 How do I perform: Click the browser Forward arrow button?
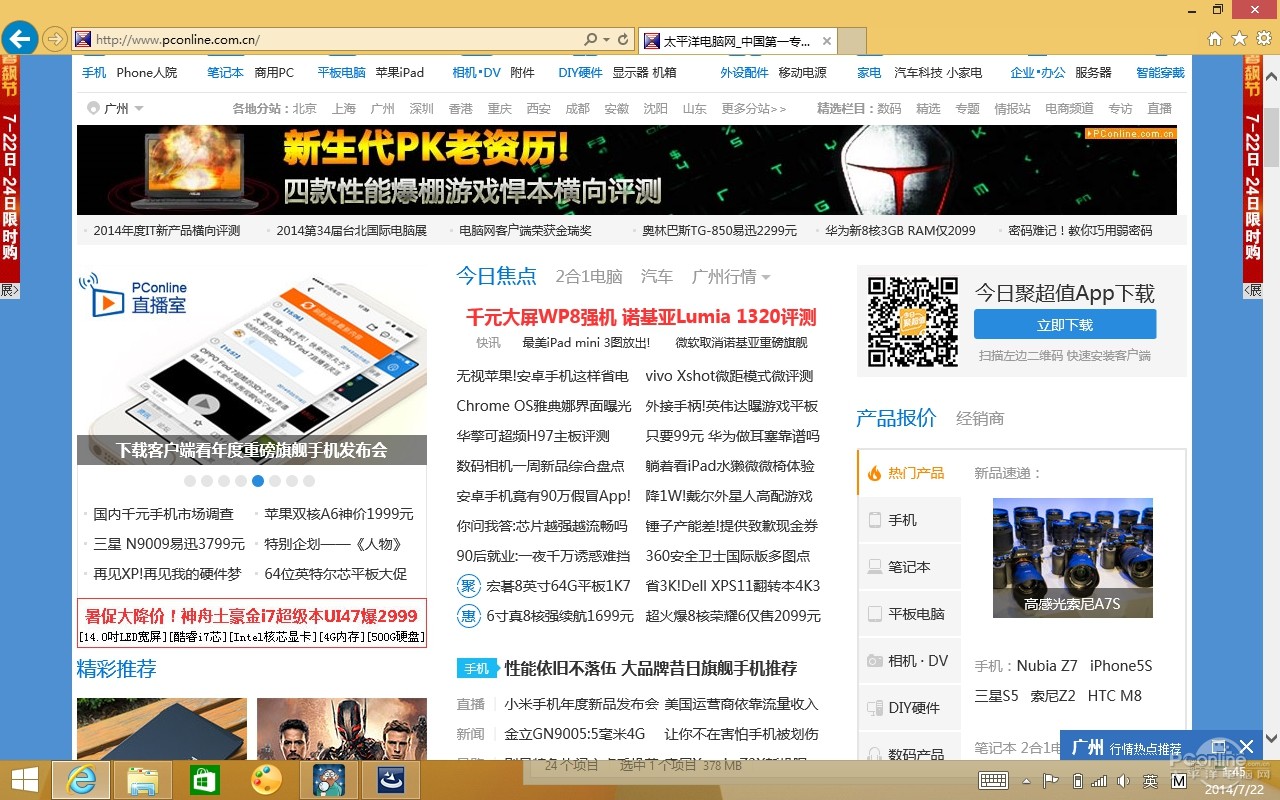click(55, 40)
